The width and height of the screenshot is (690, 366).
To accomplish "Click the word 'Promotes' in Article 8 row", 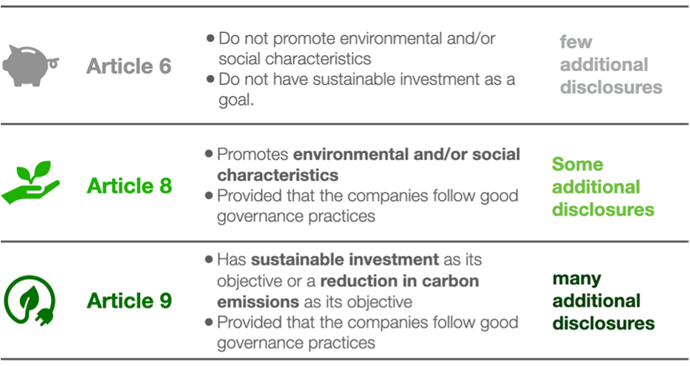I will [253, 155].
